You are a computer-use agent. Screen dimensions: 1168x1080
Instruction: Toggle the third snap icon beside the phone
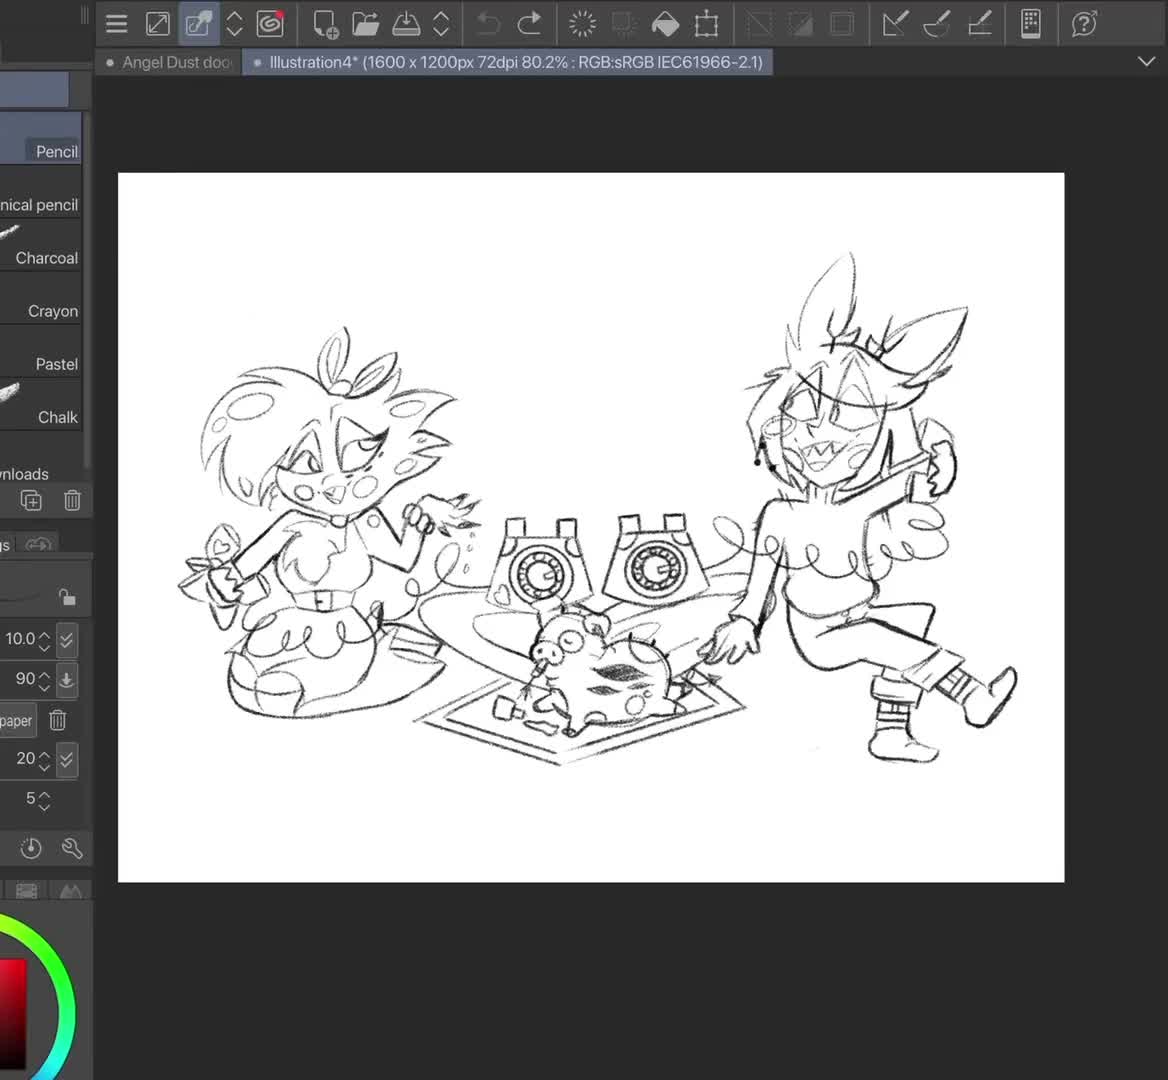click(x=979, y=24)
